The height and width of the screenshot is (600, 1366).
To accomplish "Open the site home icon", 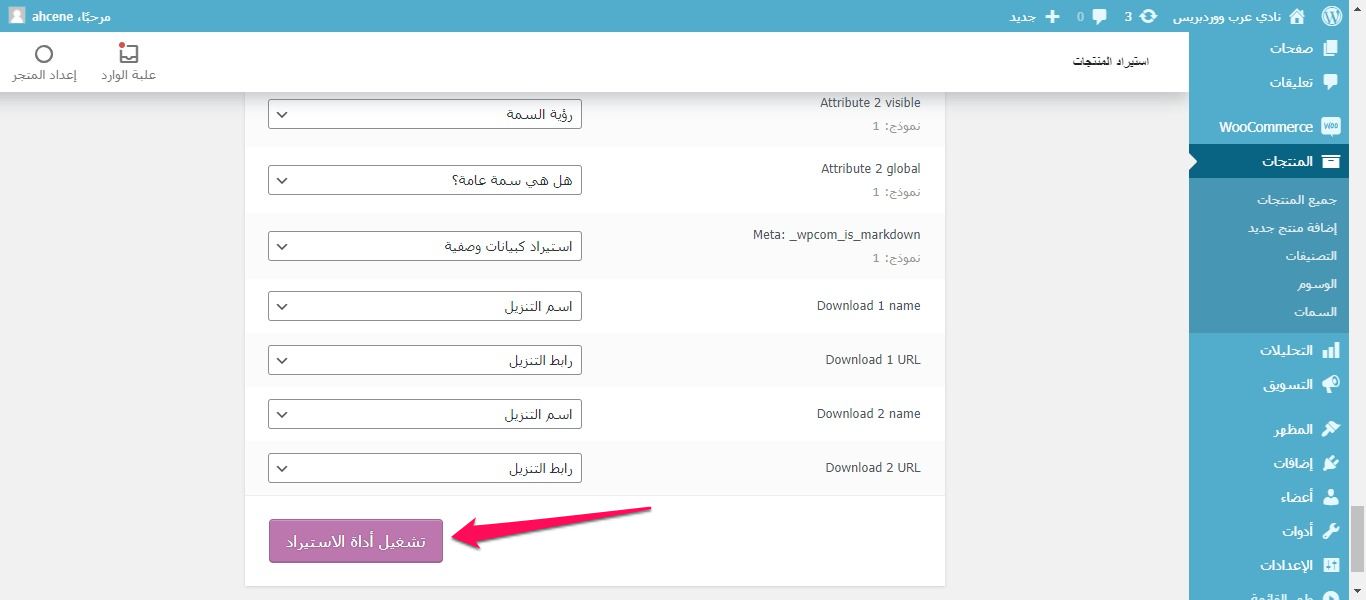I will pos(1297,16).
